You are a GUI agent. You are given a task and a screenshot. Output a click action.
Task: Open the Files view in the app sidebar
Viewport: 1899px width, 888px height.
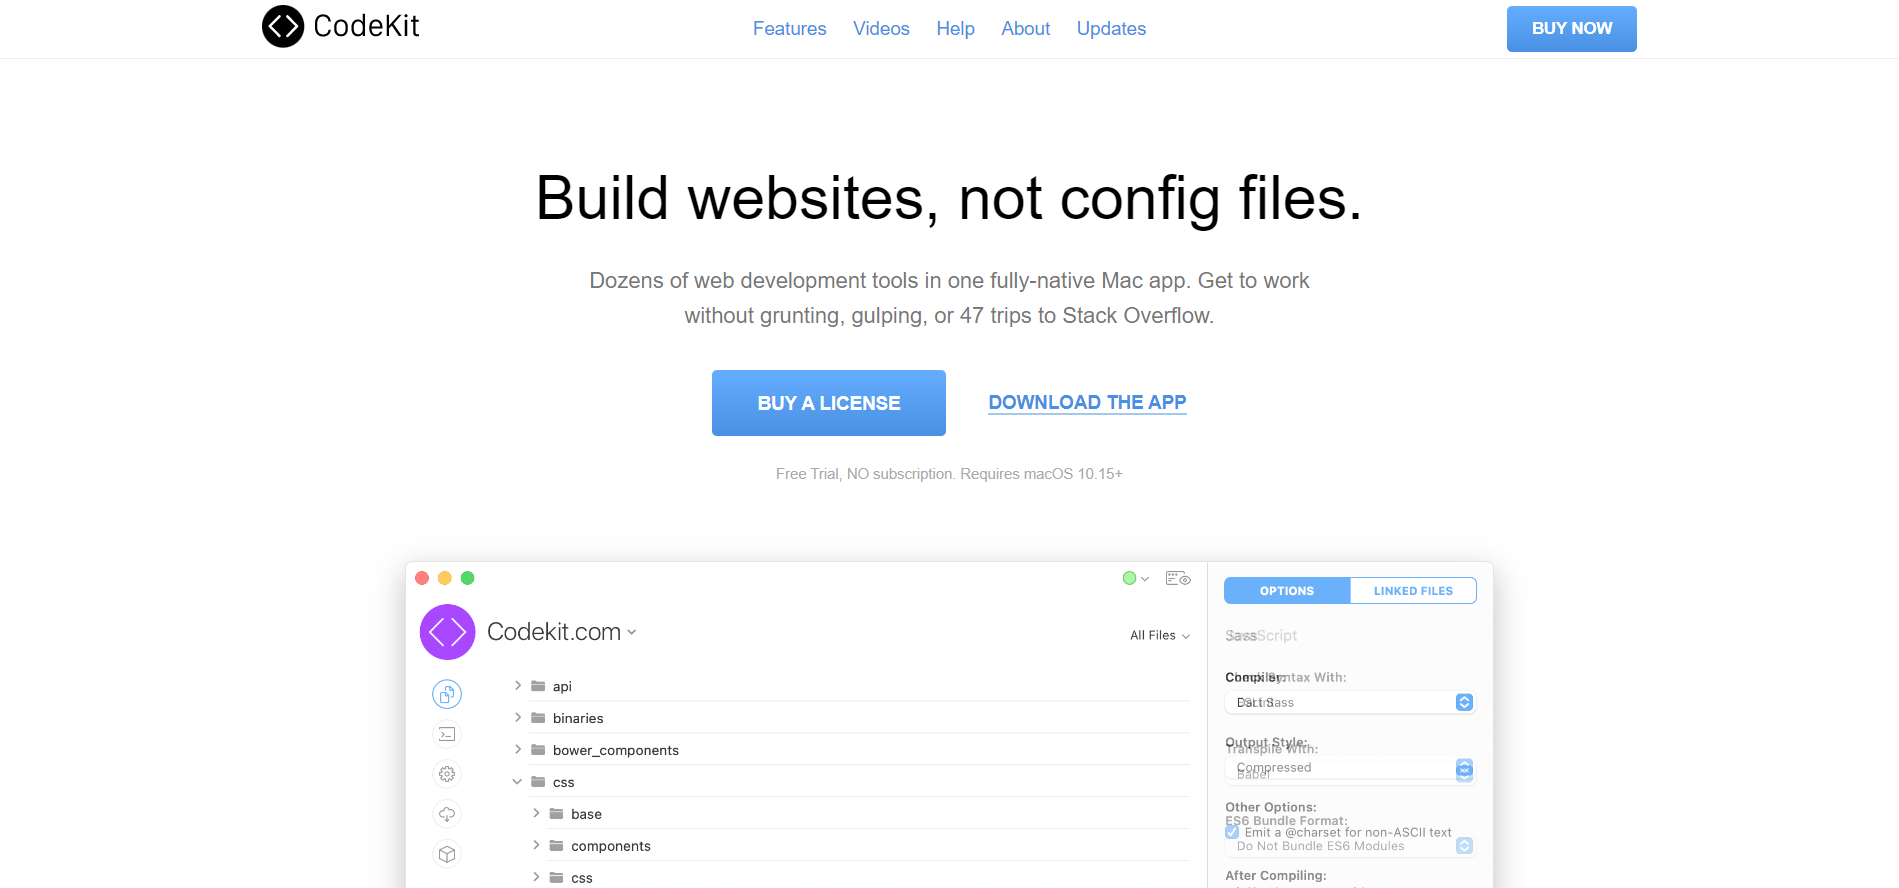coord(447,694)
